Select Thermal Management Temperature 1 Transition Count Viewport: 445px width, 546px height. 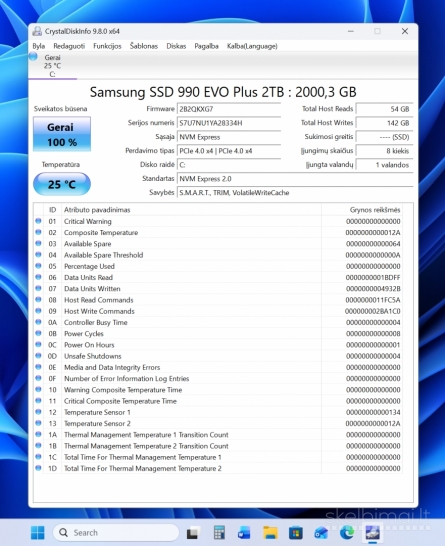click(218, 435)
